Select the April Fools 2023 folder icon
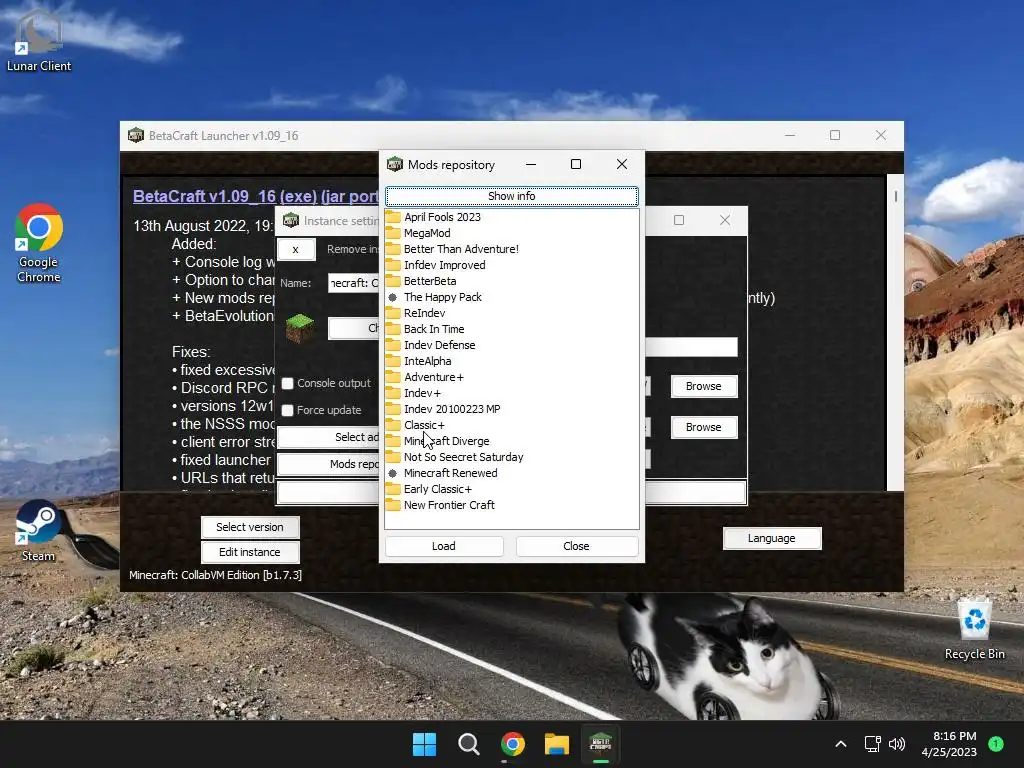Image resolution: width=1024 pixels, height=768 pixels. [x=393, y=217]
